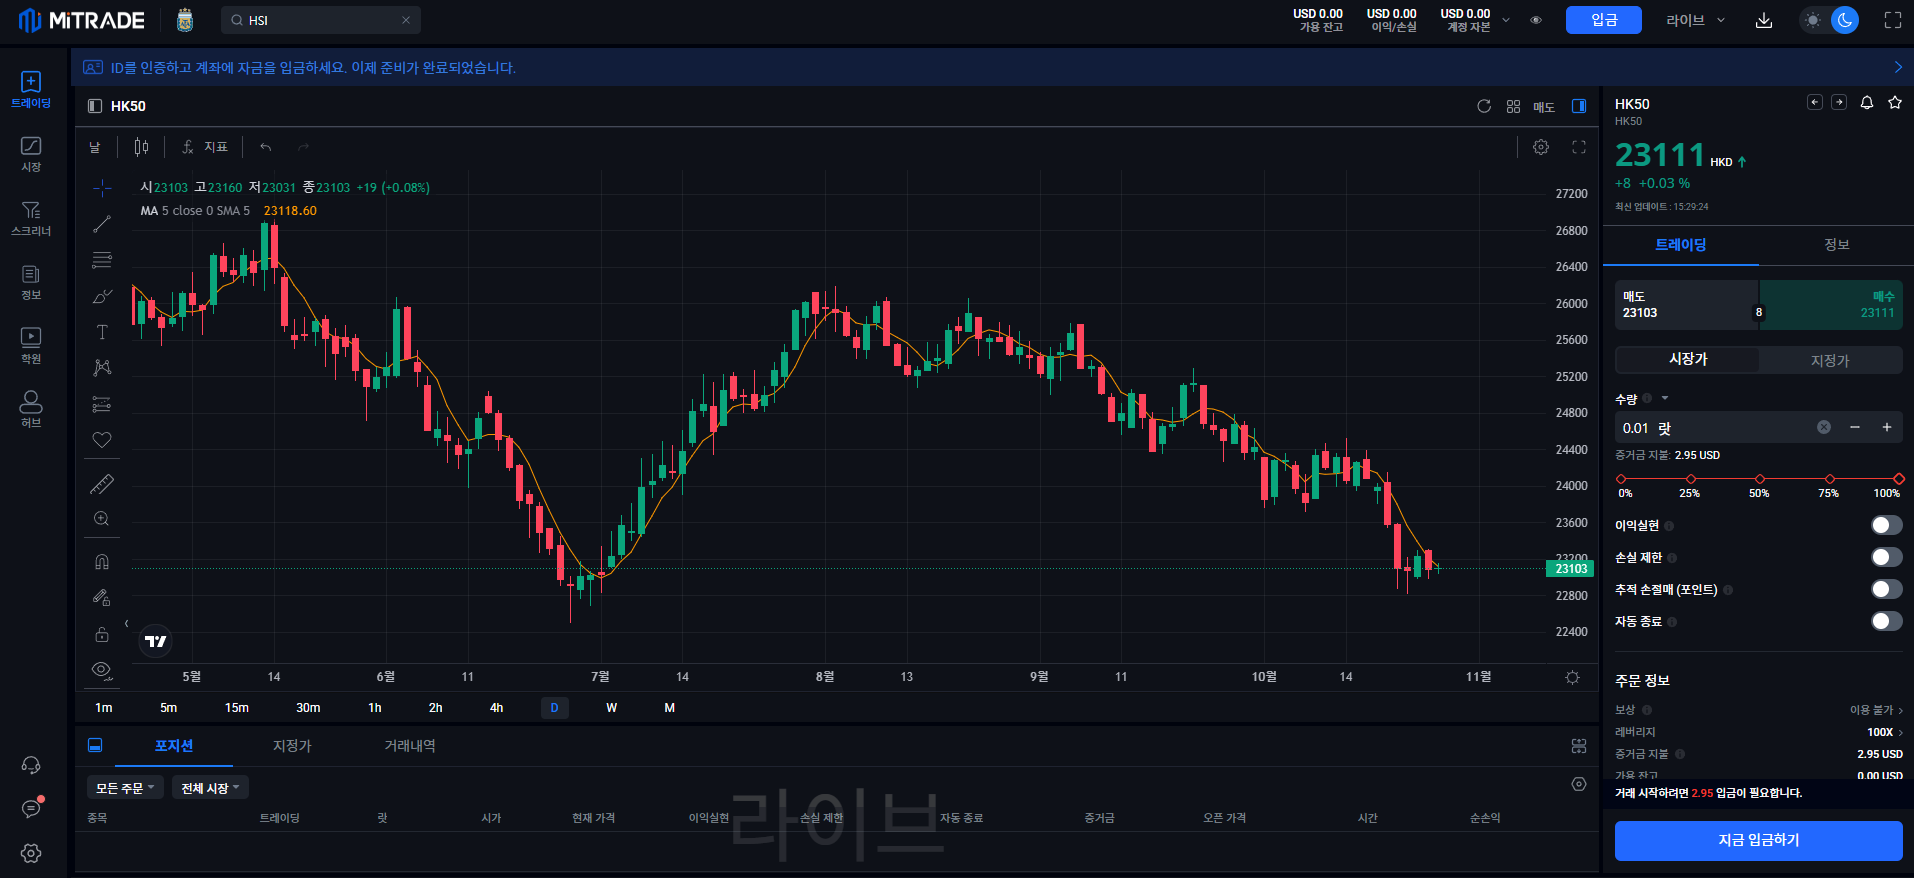The image size is (1914, 878).
Task: Enable trailing stop (추적 손절매) switch
Action: pyautogui.click(x=1886, y=589)
